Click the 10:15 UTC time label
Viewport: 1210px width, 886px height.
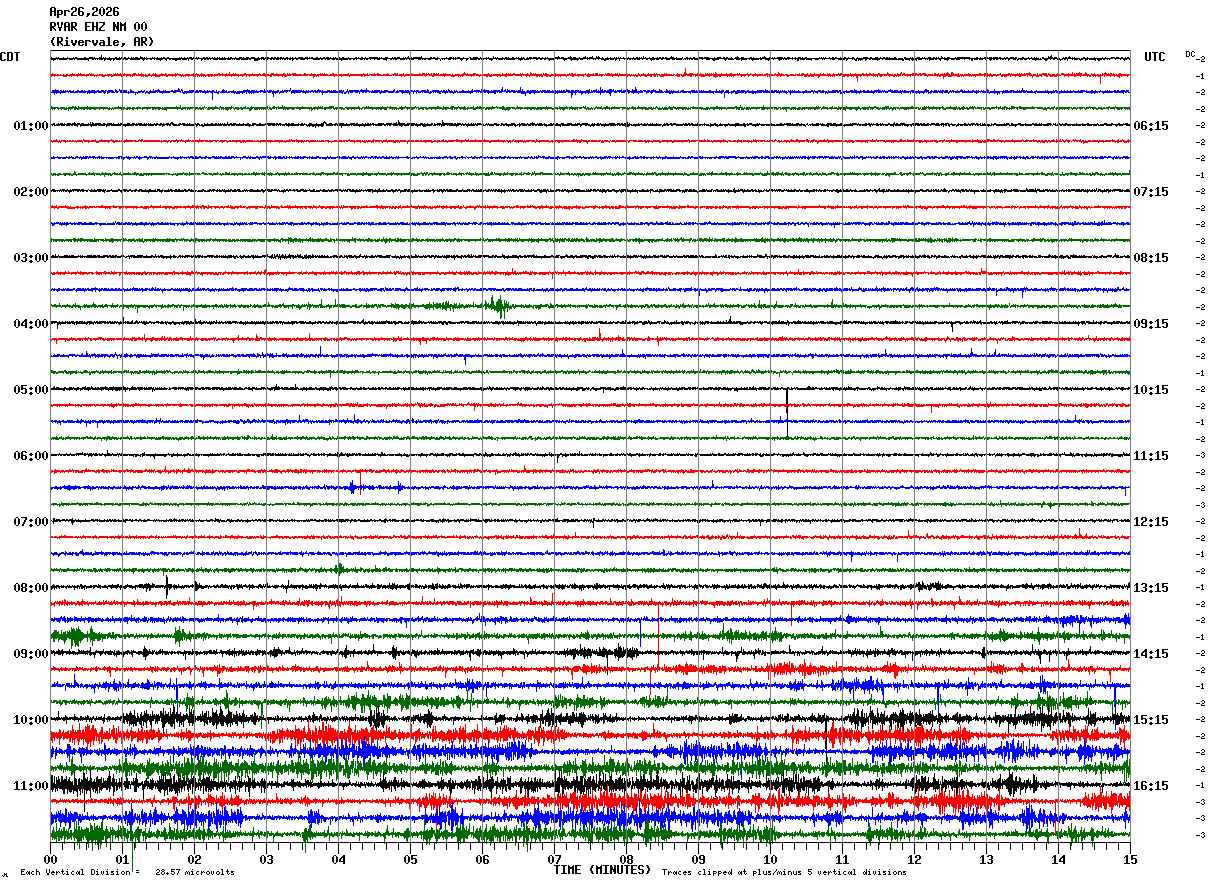[1151, 390]
